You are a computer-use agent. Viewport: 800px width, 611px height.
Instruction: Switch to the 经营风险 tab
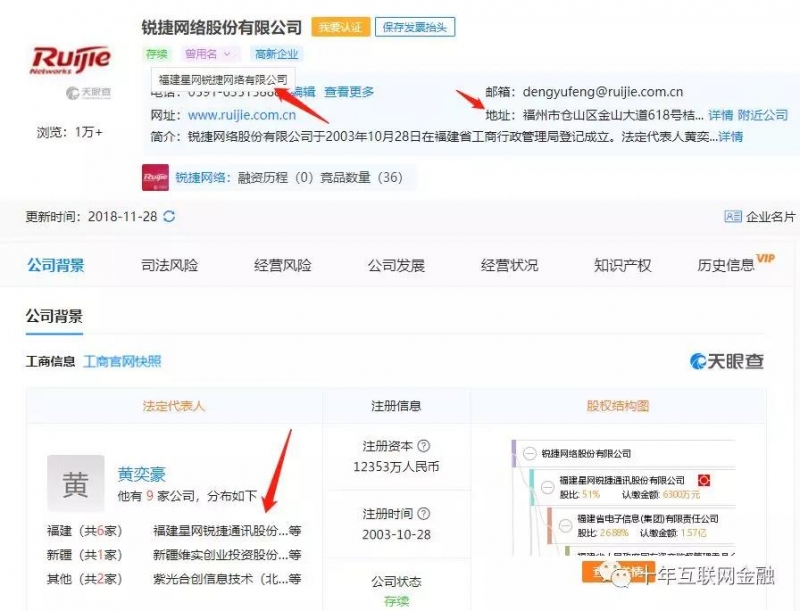point(283,265)
